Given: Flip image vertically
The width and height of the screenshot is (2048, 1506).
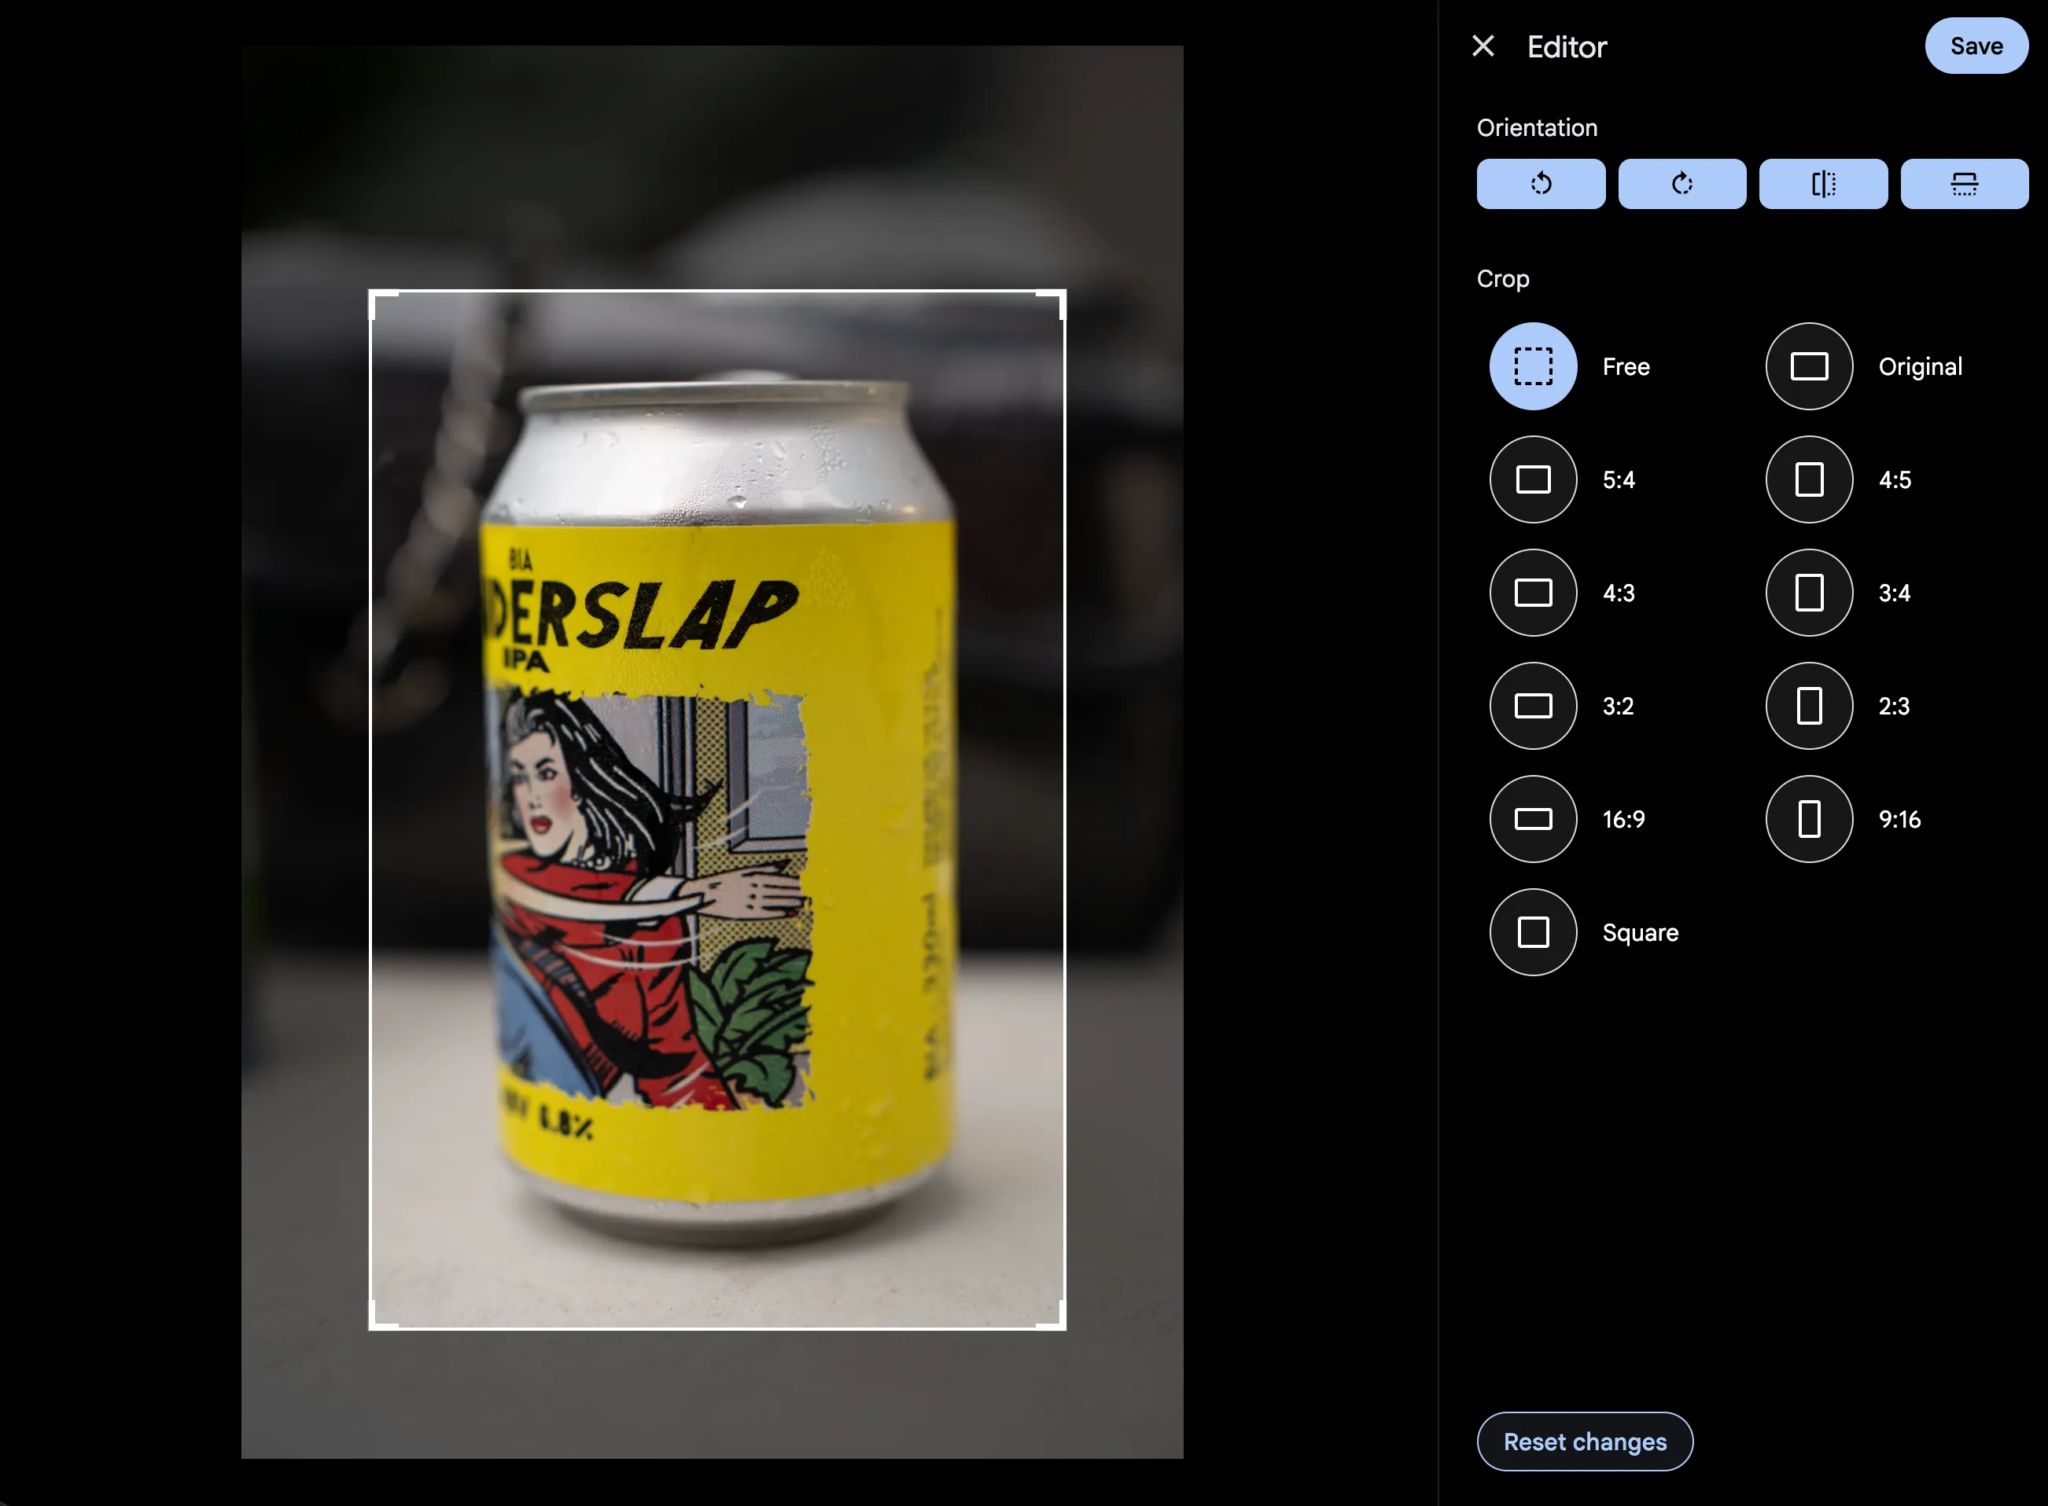Looking at the screenshot, I should pyautogui.click(x=1963, y=183).
